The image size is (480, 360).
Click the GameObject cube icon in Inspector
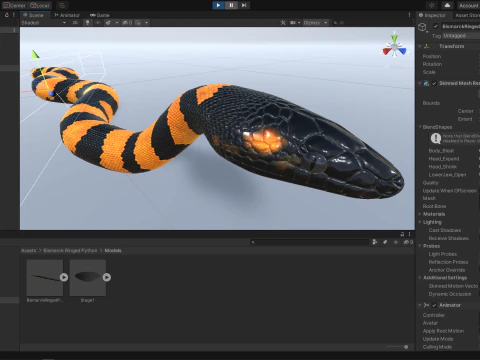click(423, 27)
